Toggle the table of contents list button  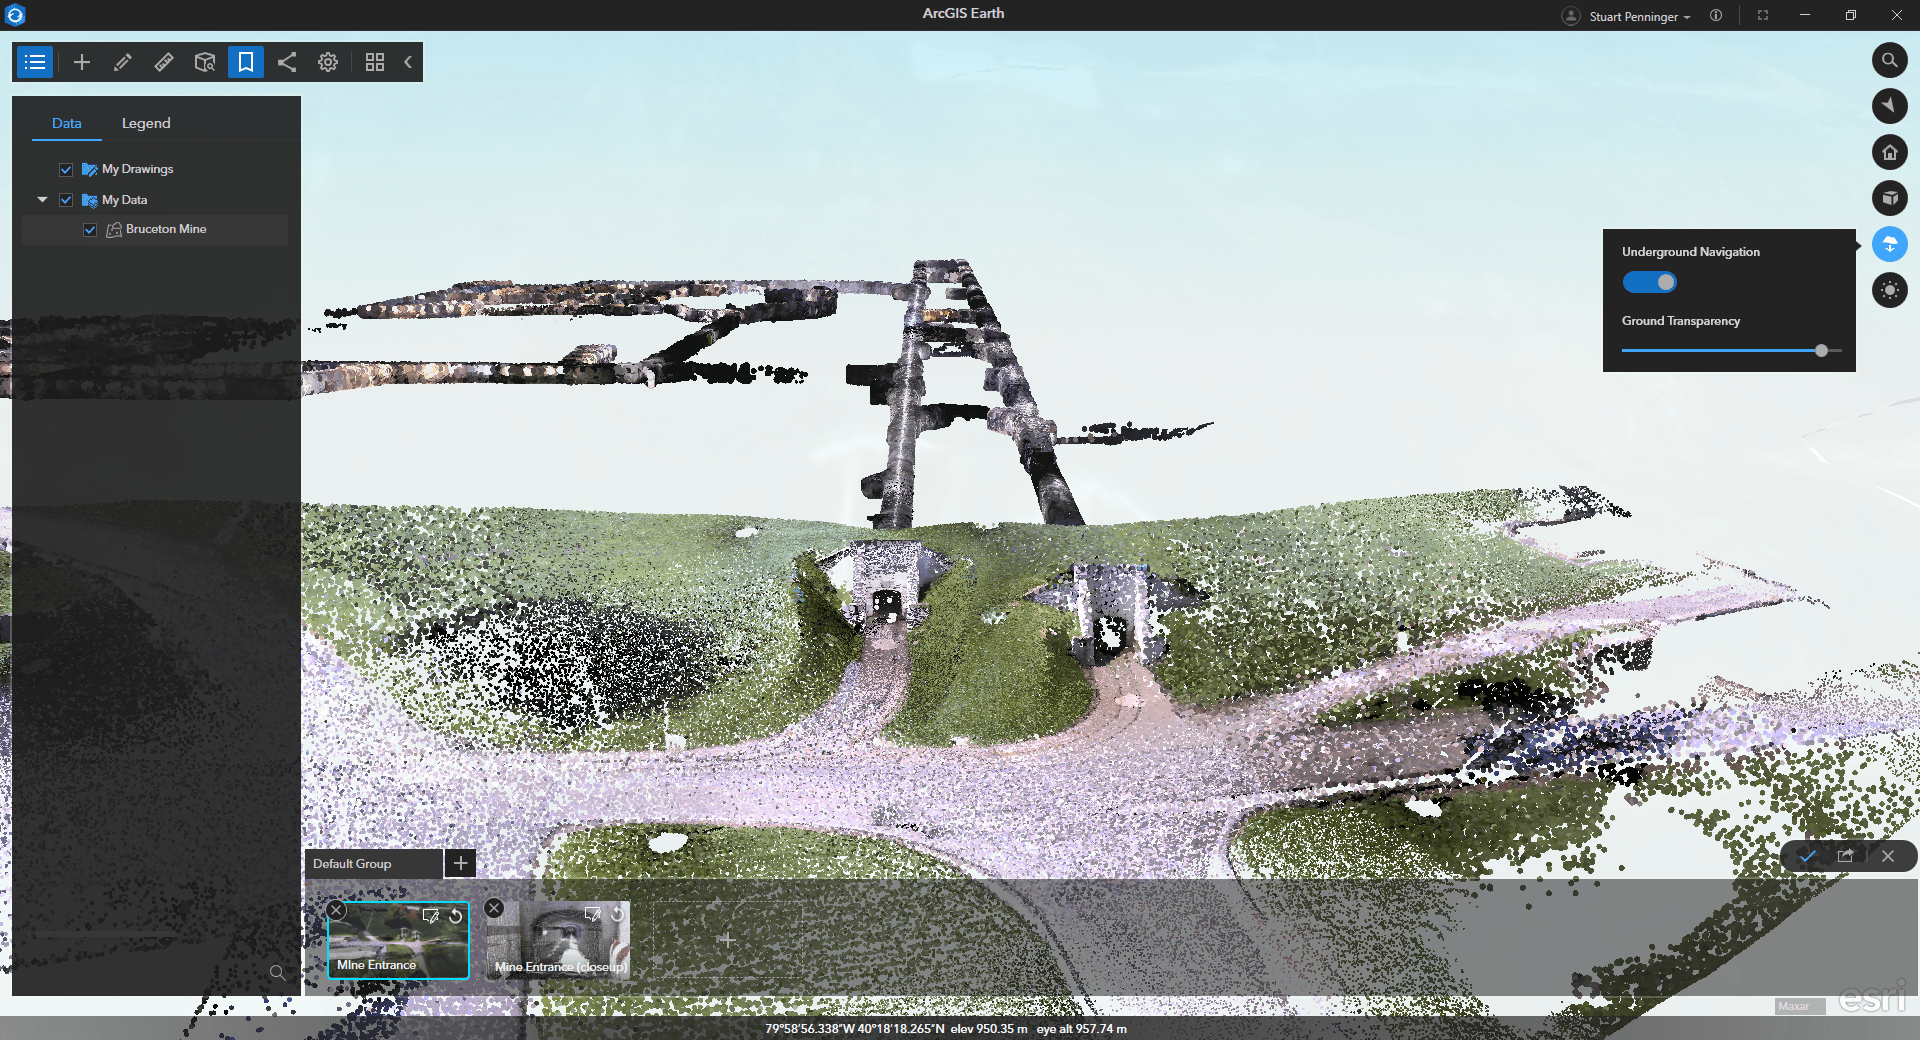[35, 62]
